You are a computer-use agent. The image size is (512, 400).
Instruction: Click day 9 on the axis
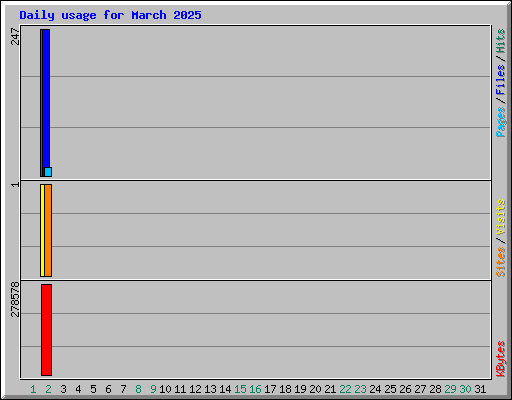point(153,389)
